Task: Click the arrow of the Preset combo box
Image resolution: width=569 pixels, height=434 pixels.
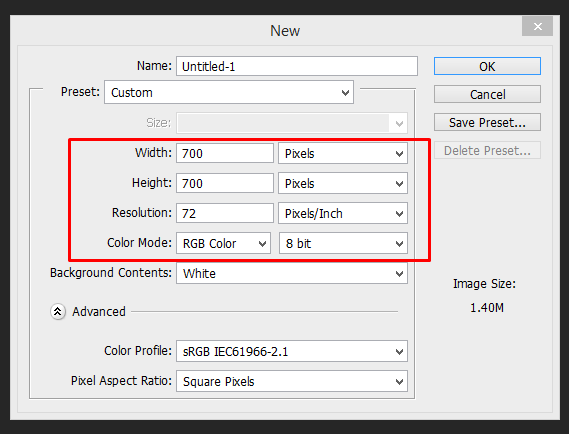Action: click(345, 93)
